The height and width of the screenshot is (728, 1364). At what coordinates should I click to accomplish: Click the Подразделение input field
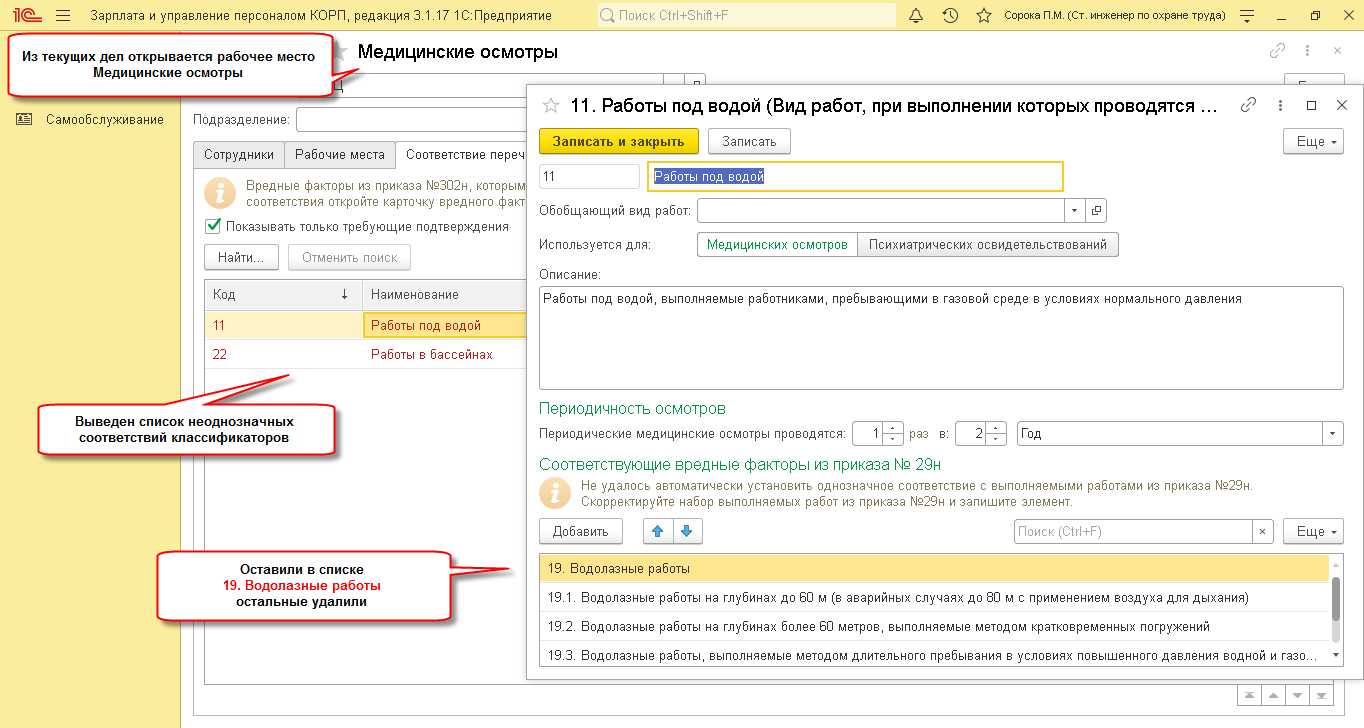click(411, 120)
